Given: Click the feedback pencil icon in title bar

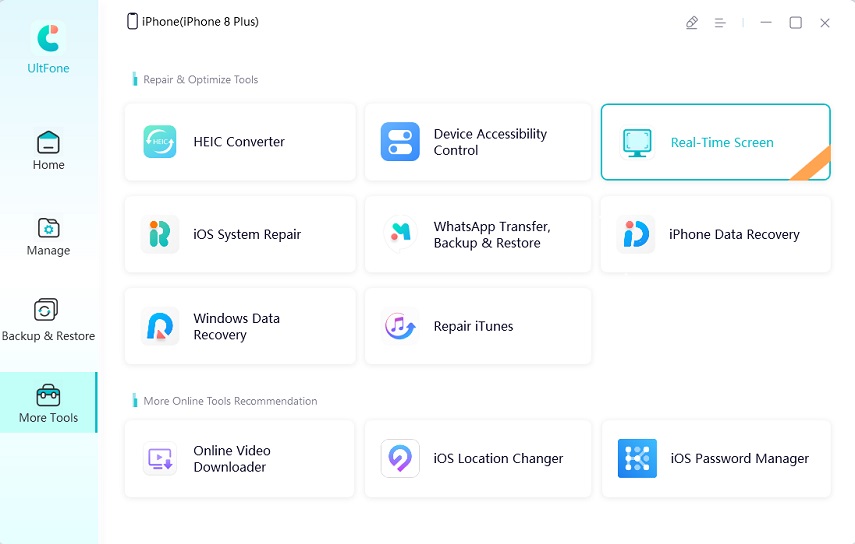Looking at the screenshot, I should (x=691, y=22).
